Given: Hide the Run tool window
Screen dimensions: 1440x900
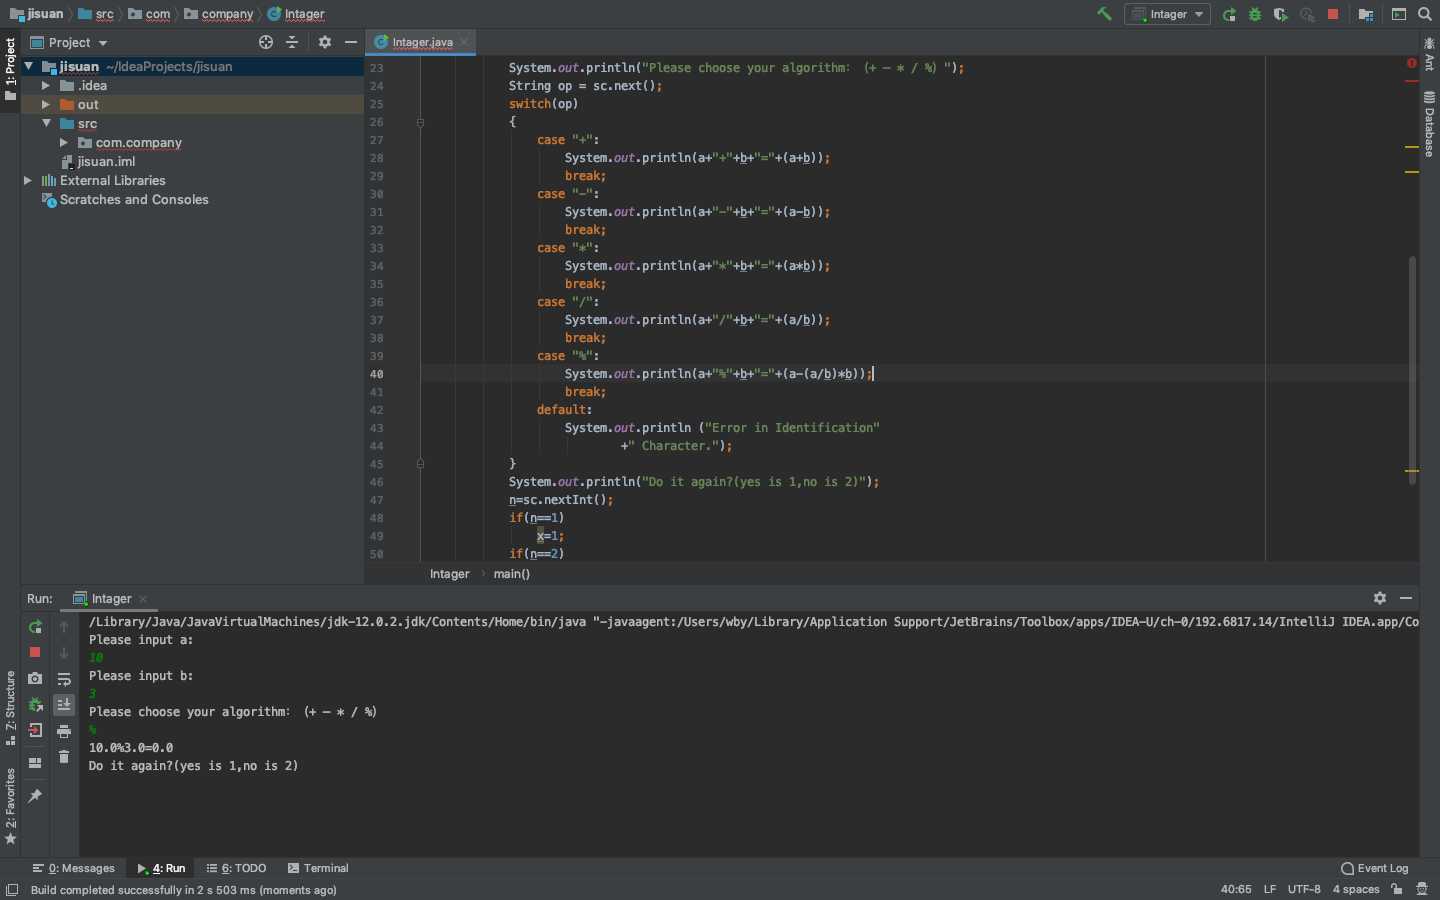Looking at the screenshot, I should click(x=1406, y=598).
